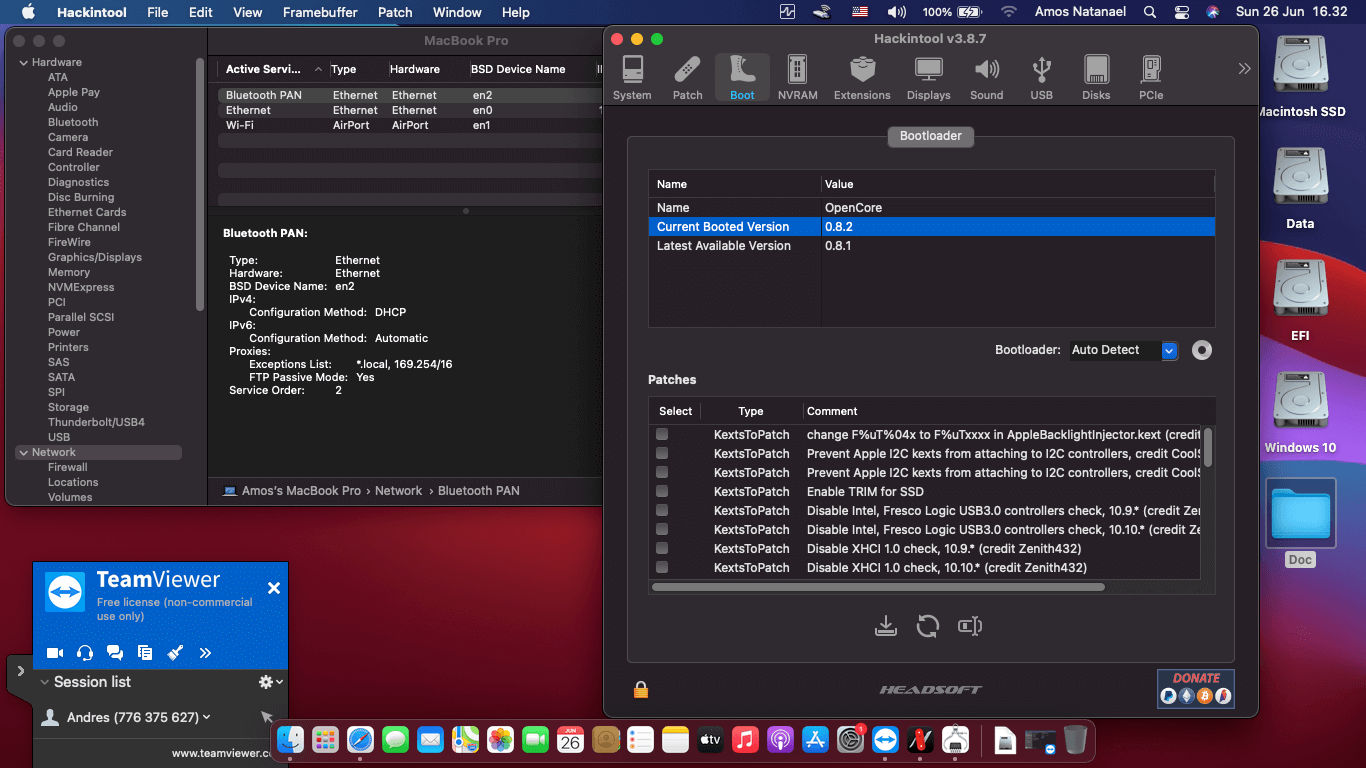
Task: Expand the toolbar overflow chevron
Action: pyautogui.click(x=1244, y=69)
